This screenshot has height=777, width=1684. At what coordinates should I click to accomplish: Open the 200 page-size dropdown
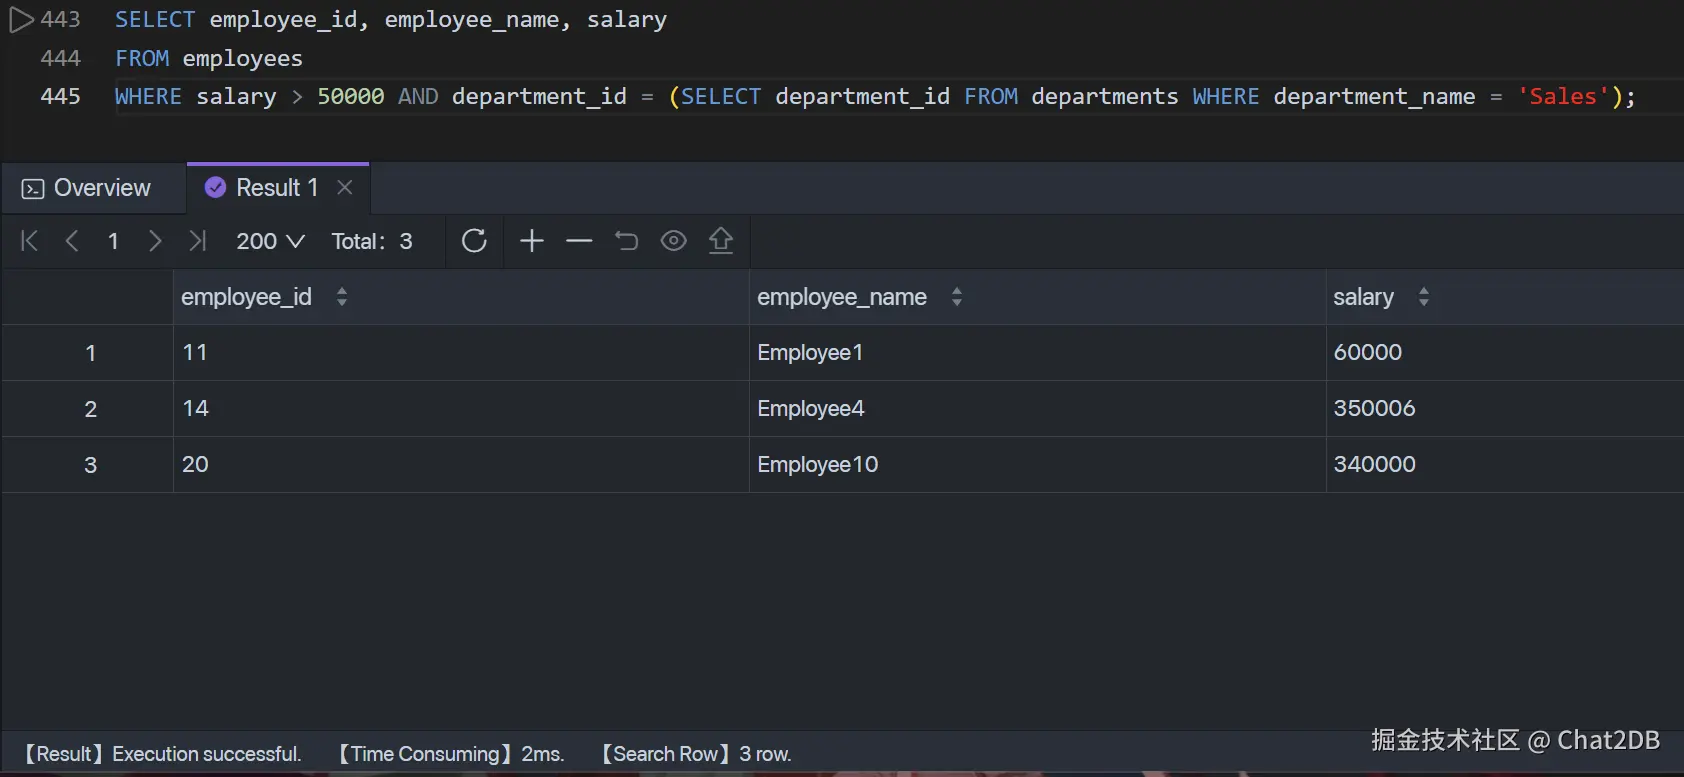(270, 241)
